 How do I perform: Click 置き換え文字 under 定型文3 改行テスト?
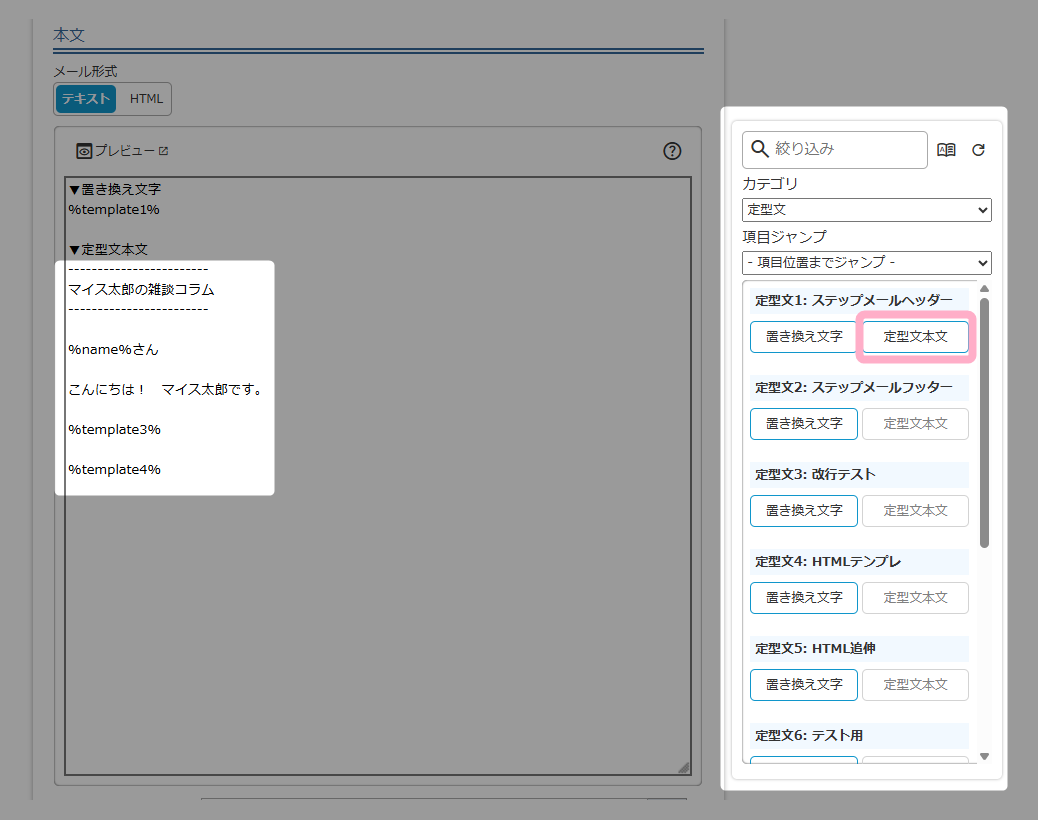pyautogui.click(x=804, y=511)
